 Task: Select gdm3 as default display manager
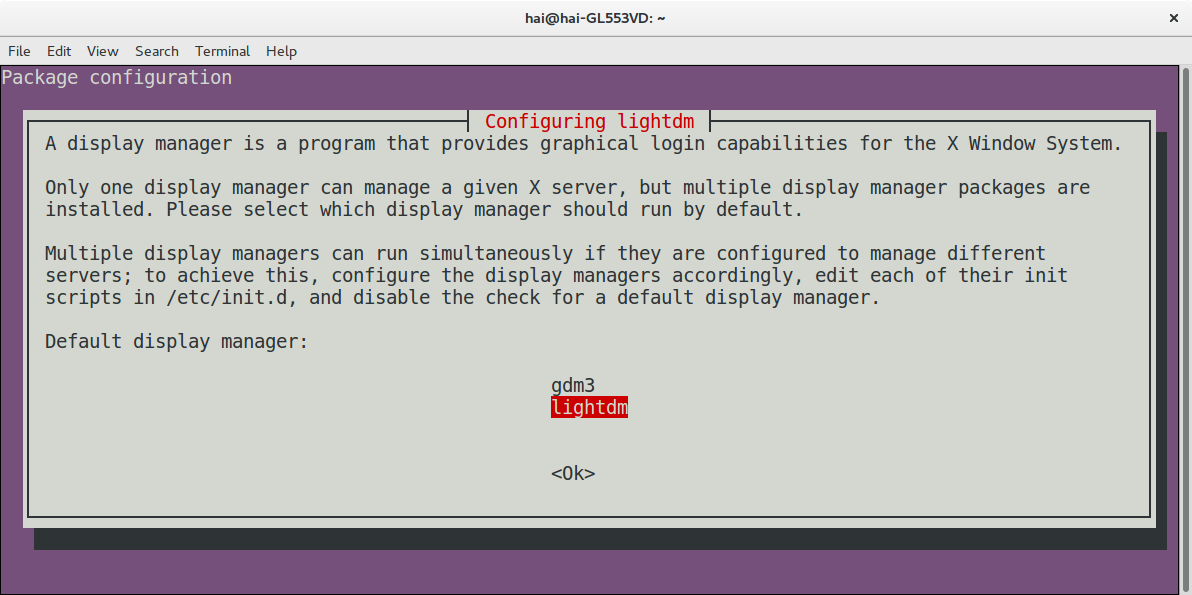click(573, 386)
